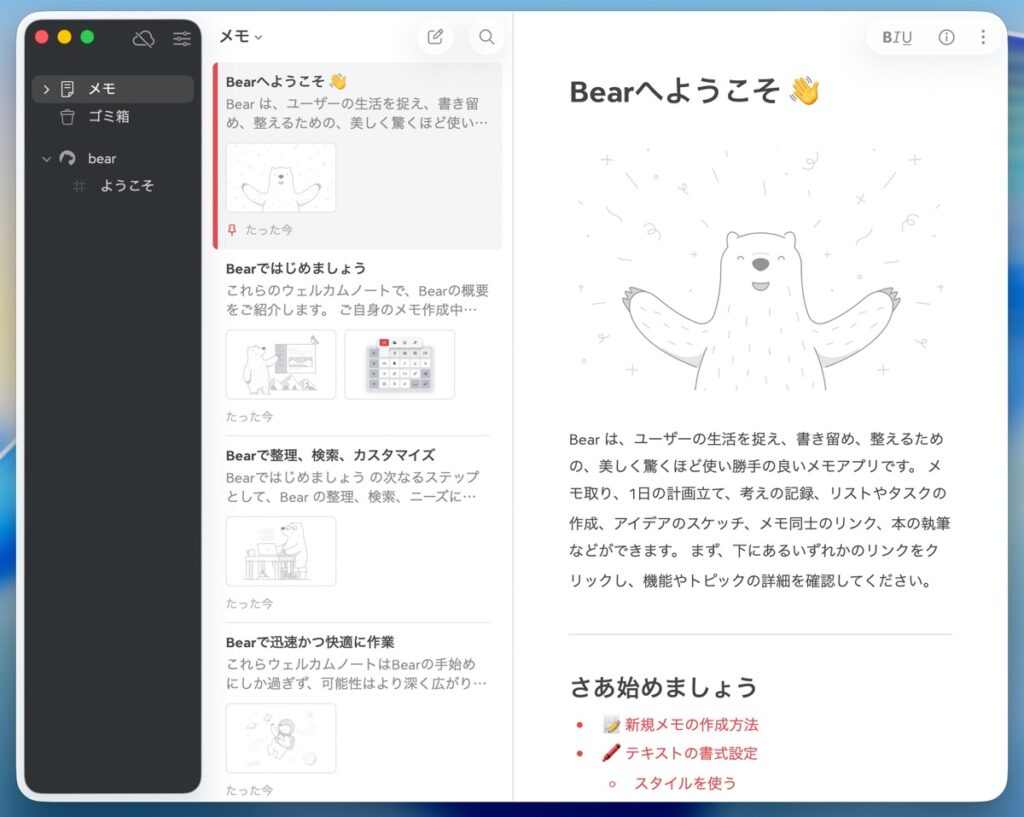Click the cloud sync disabled icon
Viewport: 1024px width, 817px height.
(x=144, y=38)
